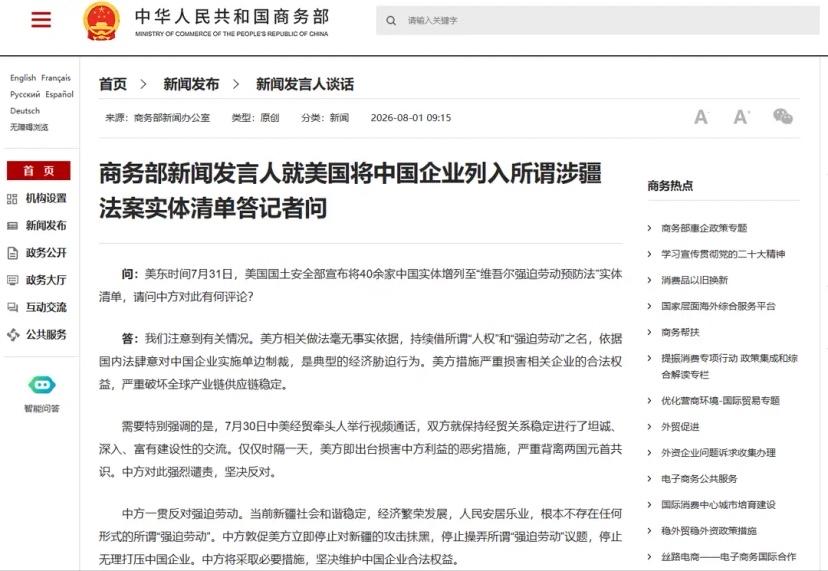Click the article headline about 涉疆法案实体清单

pos(350,190)
